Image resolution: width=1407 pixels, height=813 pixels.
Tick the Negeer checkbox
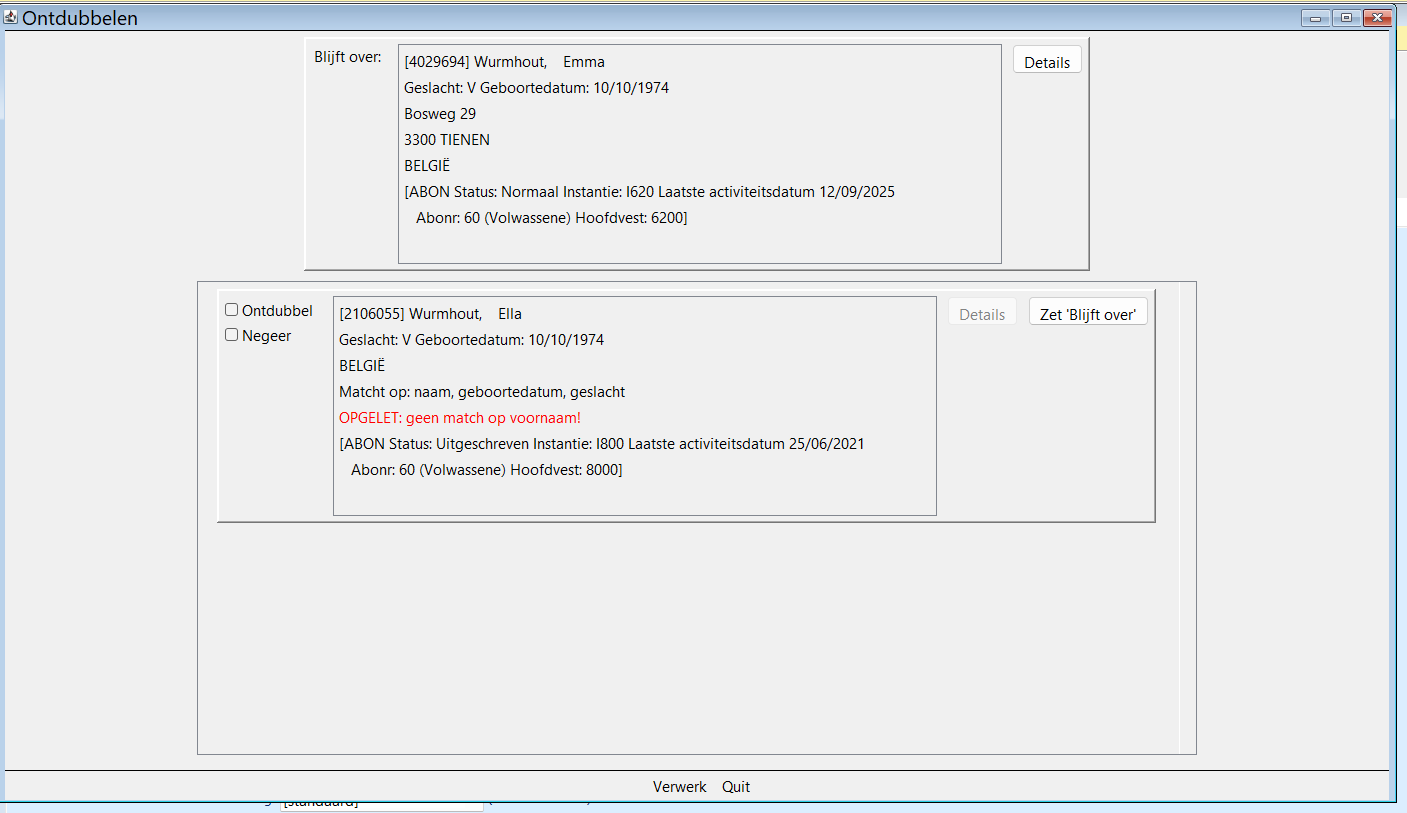click(x=232, y=335)
